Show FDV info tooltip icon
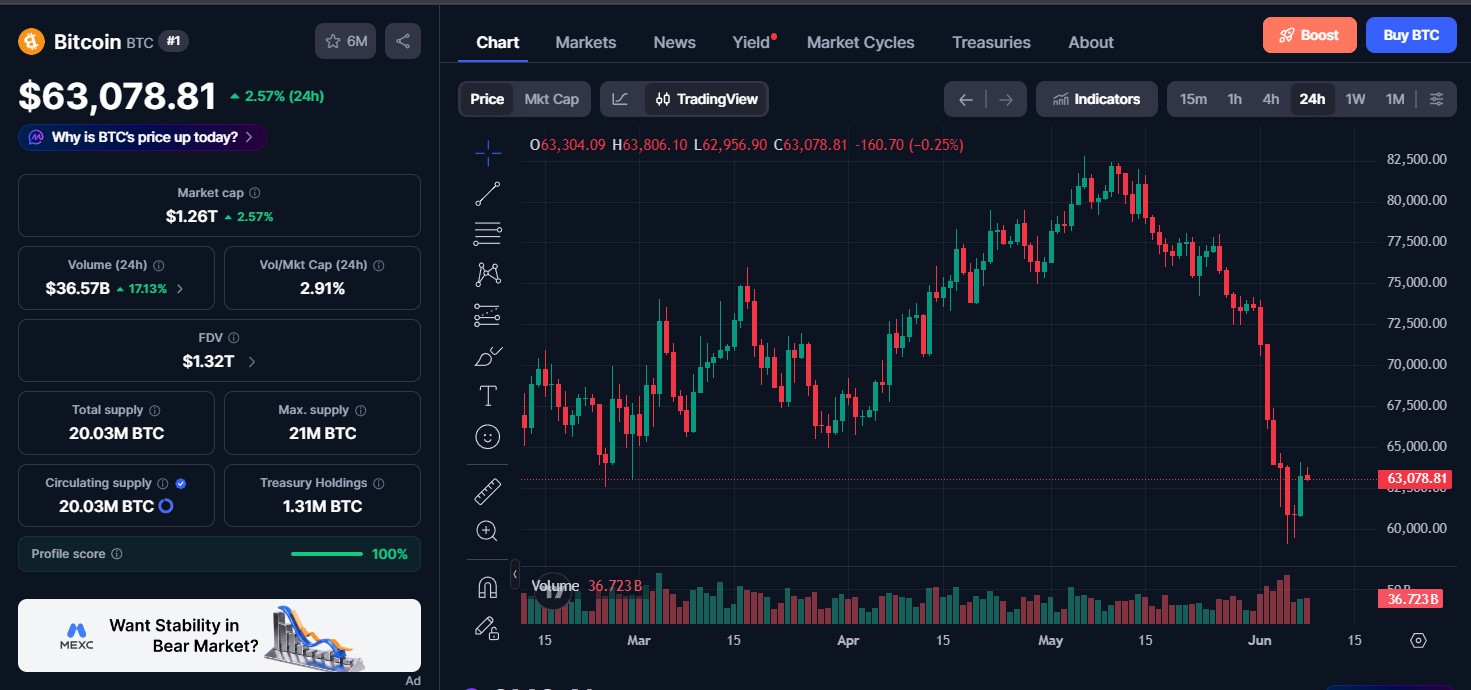This screenshot has width=1471, height=690. click(x=234, y=338)
